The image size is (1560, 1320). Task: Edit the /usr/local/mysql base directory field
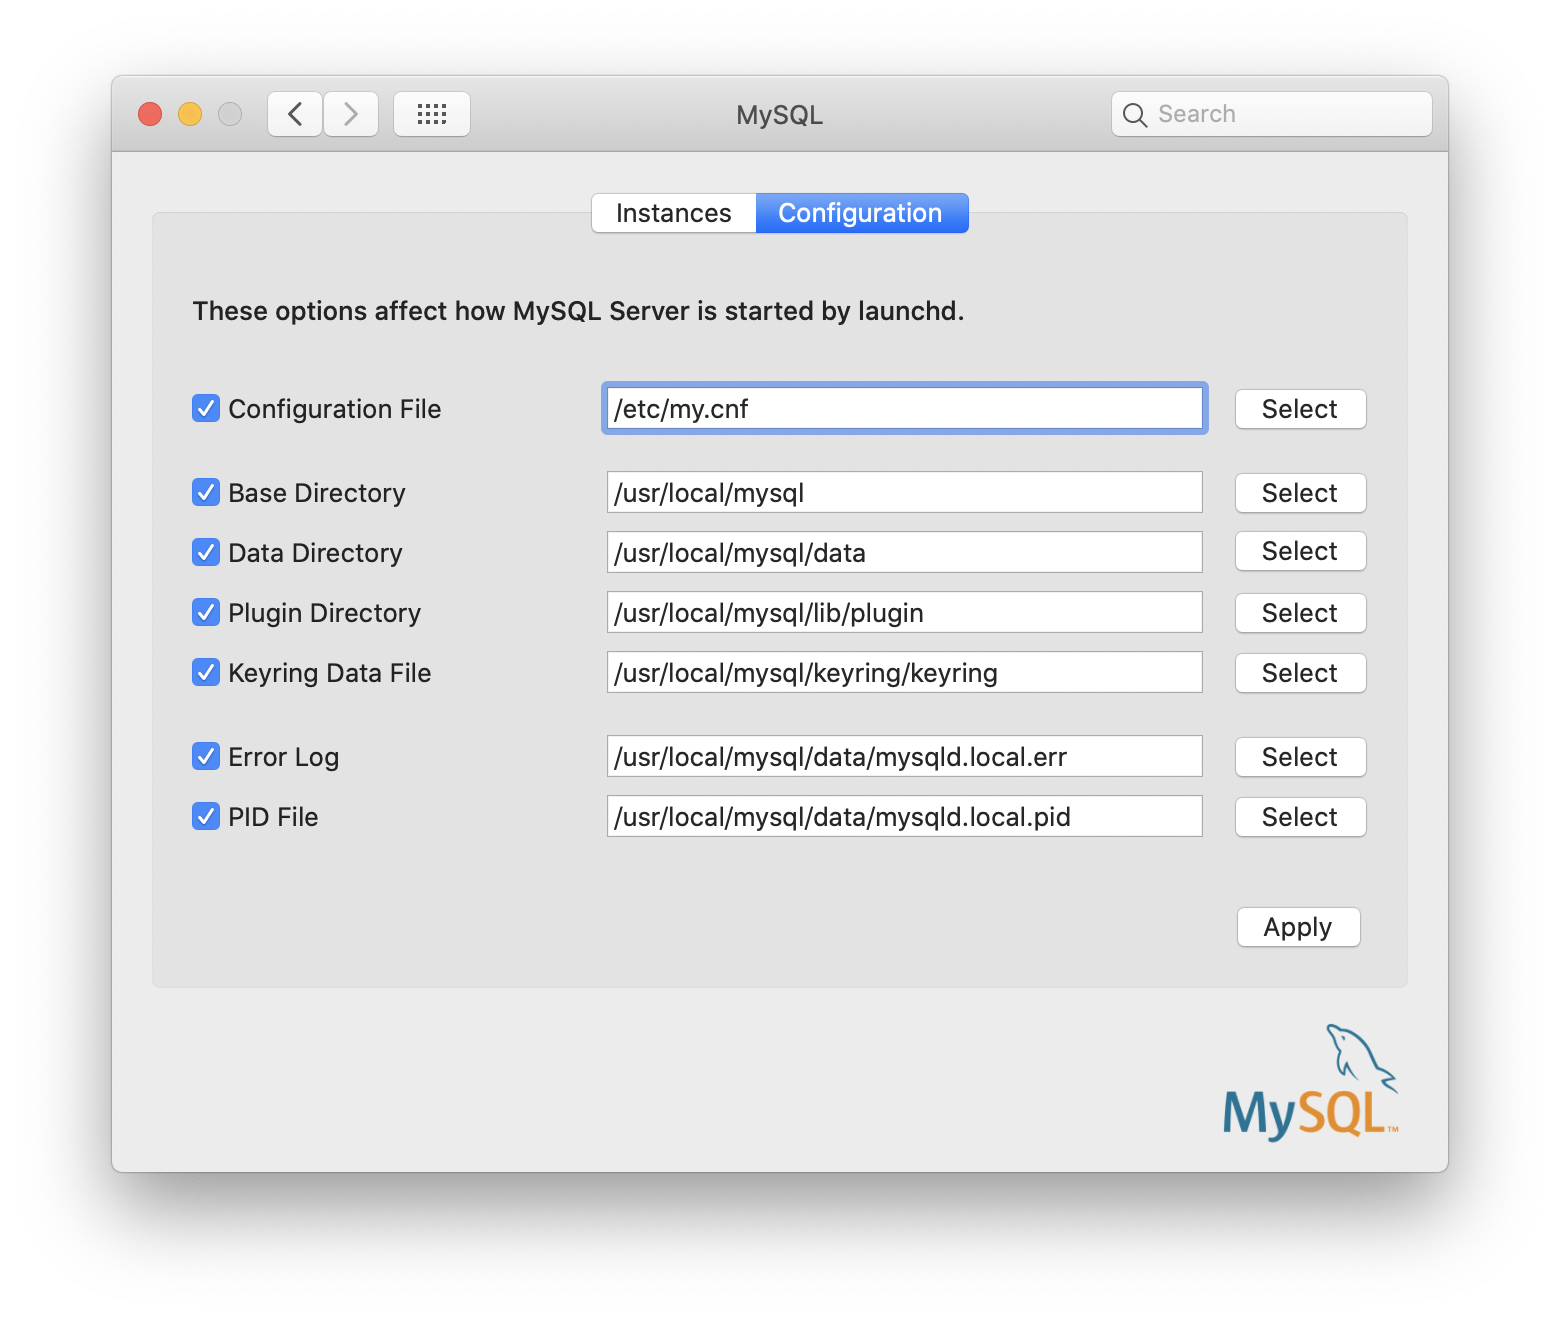point(904,492)
